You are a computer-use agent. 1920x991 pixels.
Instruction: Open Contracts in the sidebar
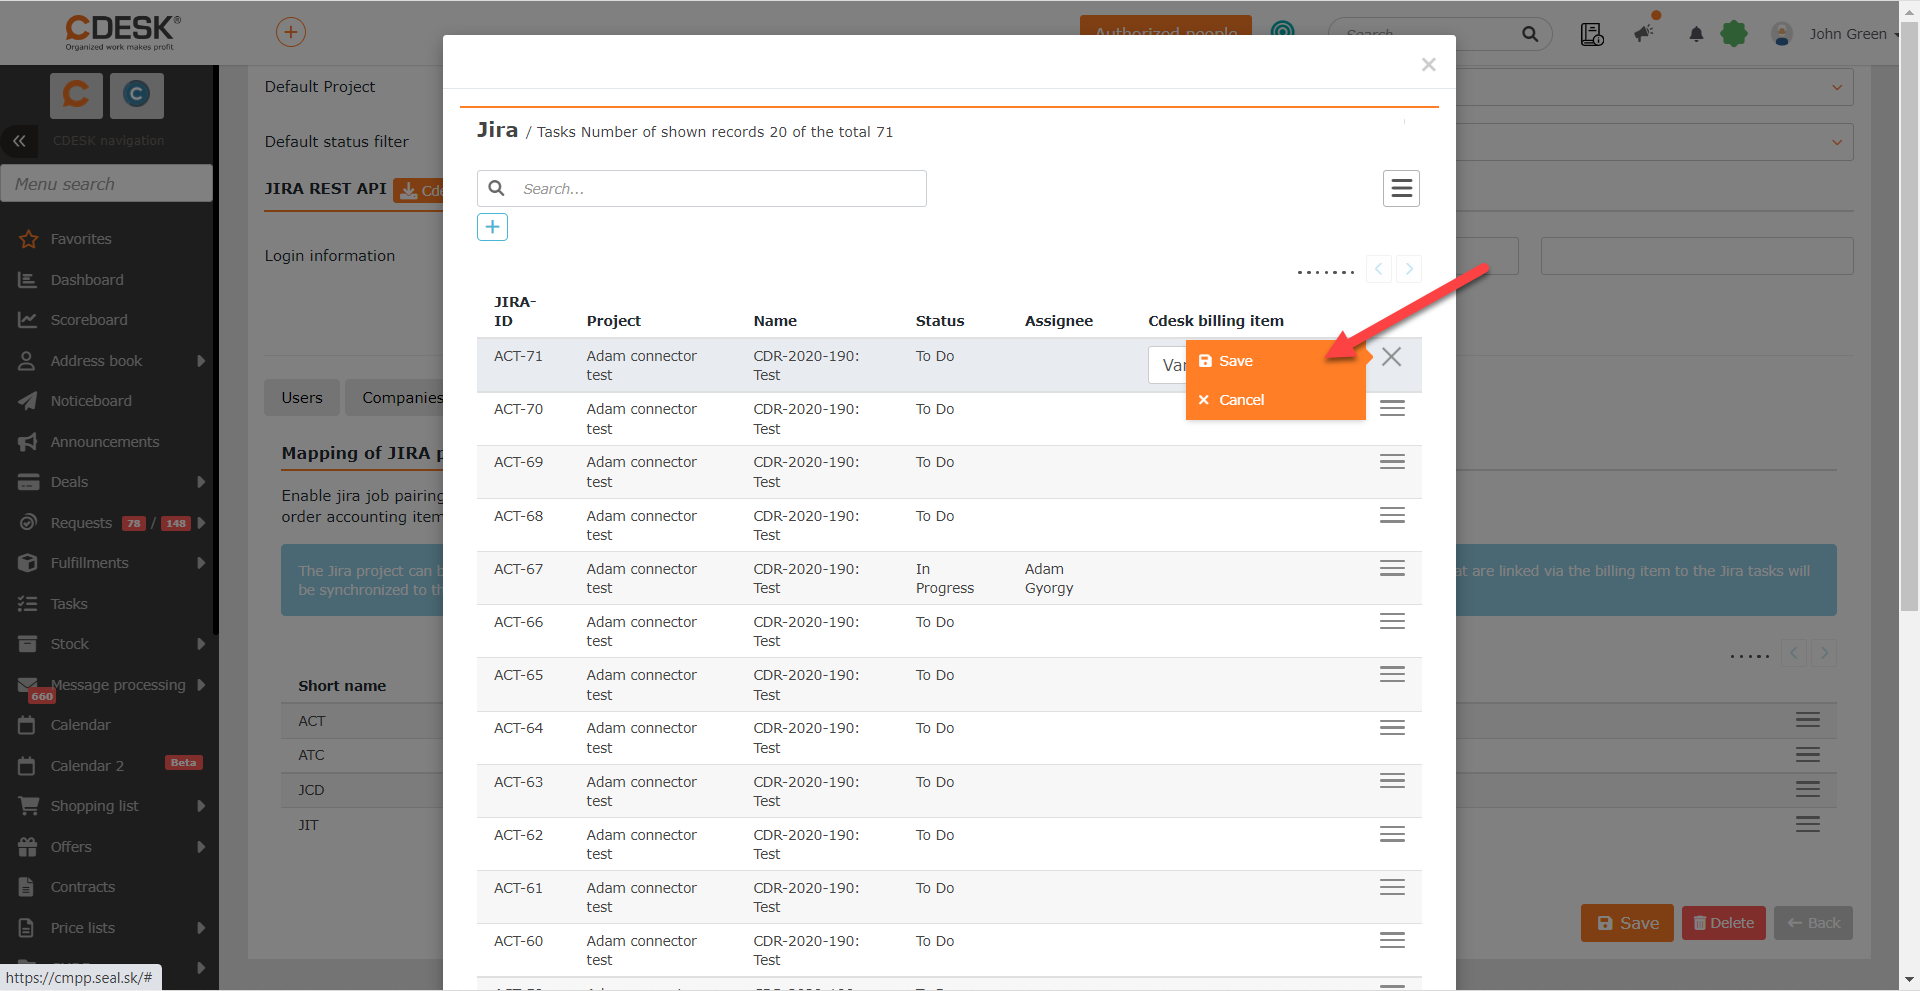pos(83,887)
